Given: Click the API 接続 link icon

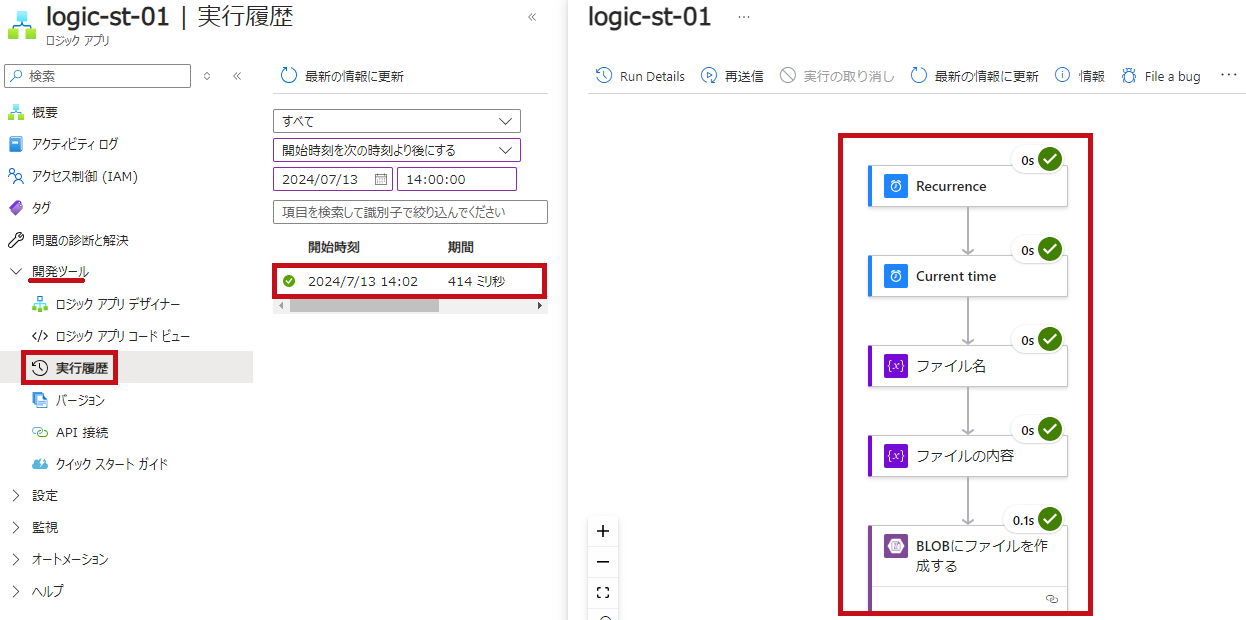Looking at the screenshot, I should click(x=40, y=432).
